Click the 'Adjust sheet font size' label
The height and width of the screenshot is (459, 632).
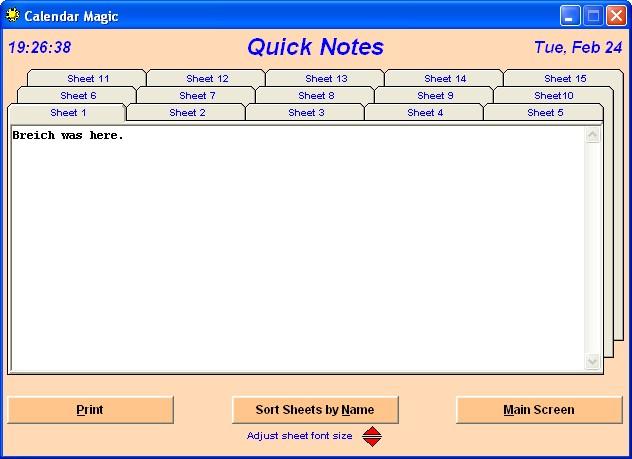(x=299, y=436)
